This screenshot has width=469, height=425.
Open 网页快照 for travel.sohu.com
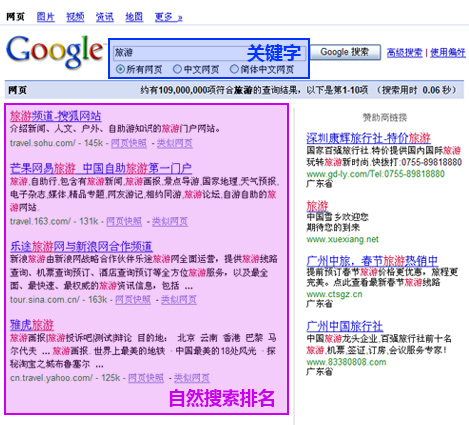click(129, 143)
